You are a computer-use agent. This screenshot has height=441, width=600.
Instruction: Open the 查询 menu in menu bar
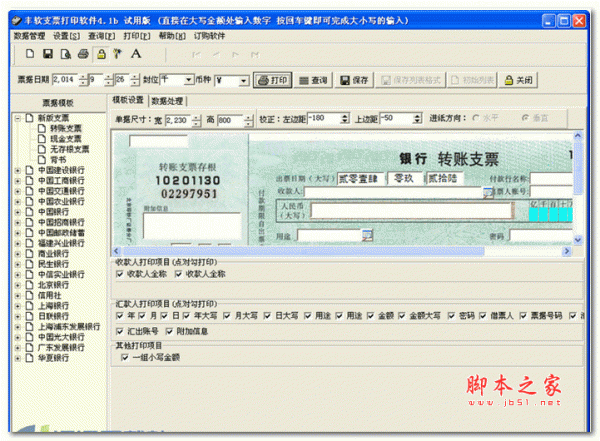[x=101, y=36]
